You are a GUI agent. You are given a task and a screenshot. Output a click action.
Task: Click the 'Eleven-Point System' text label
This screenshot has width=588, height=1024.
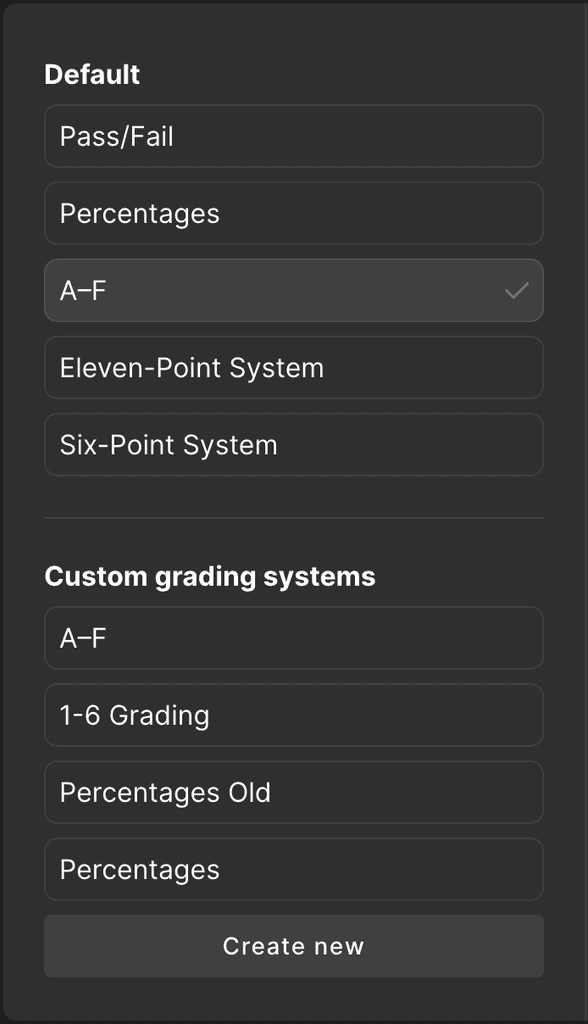point(192,368)
